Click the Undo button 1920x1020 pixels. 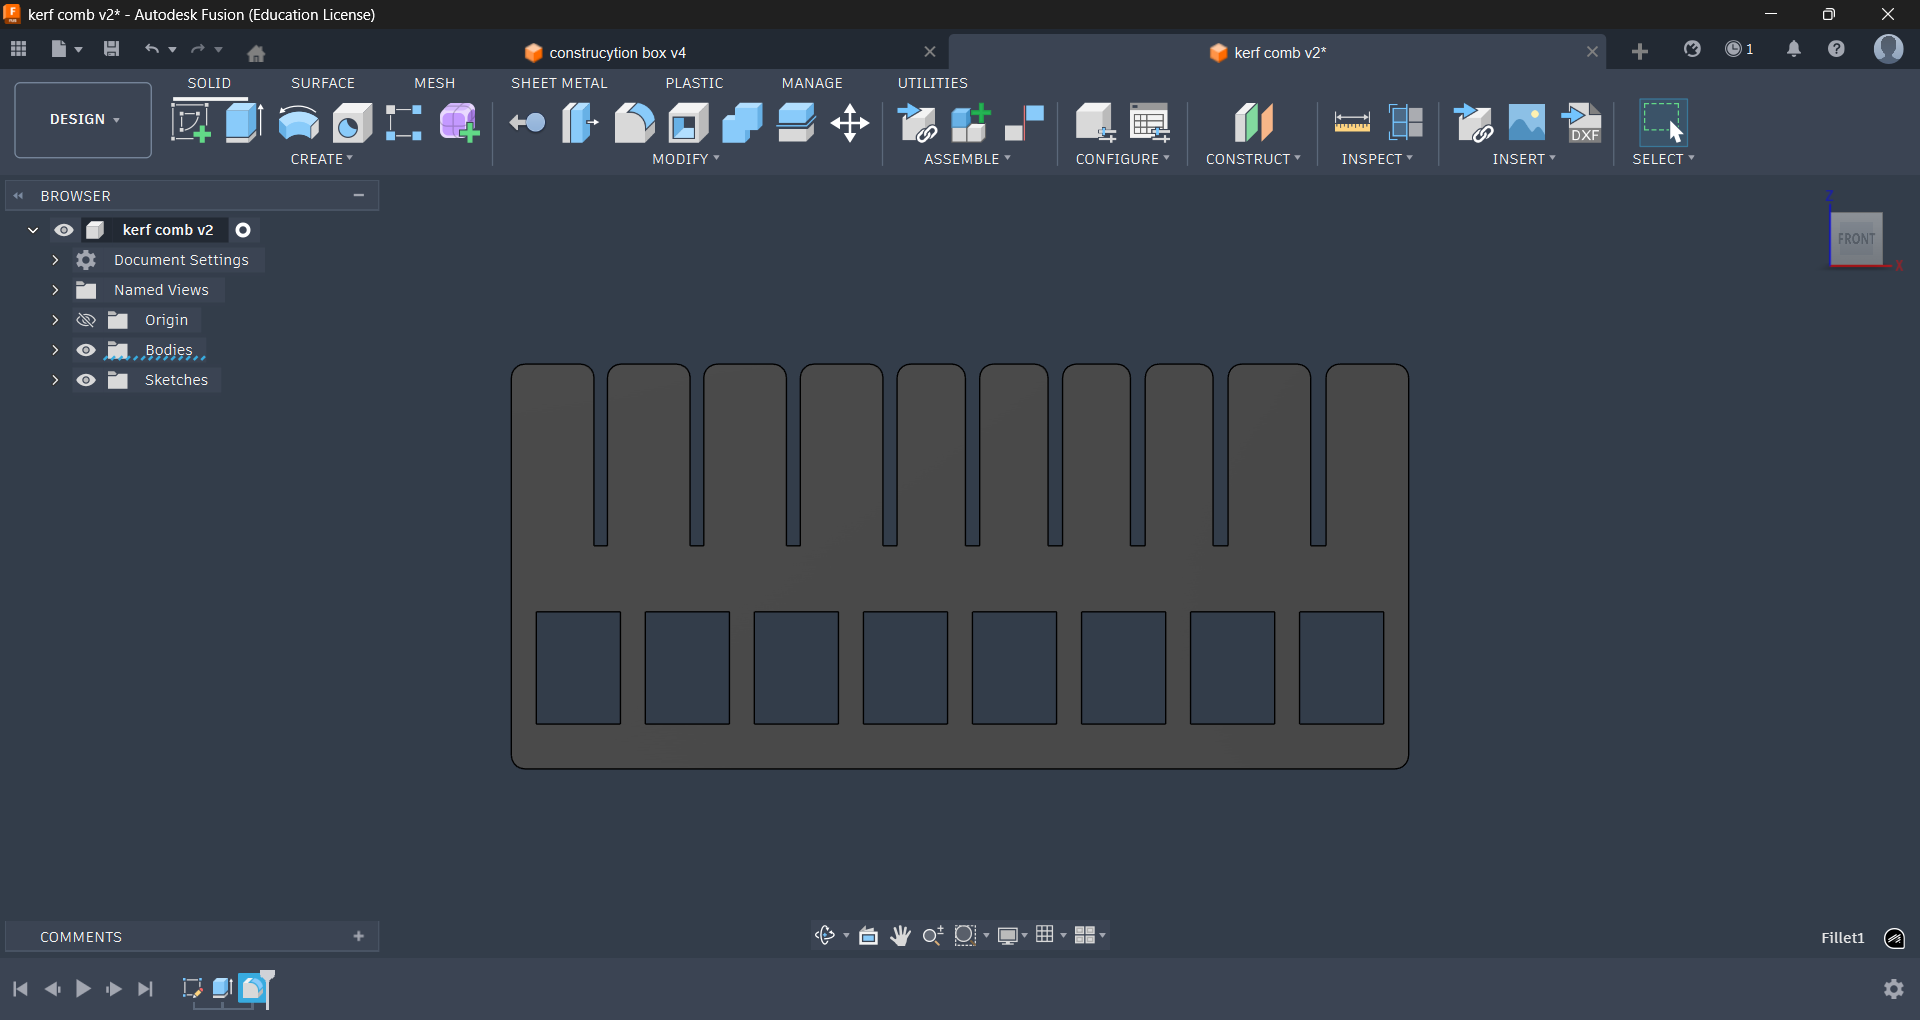152,49
